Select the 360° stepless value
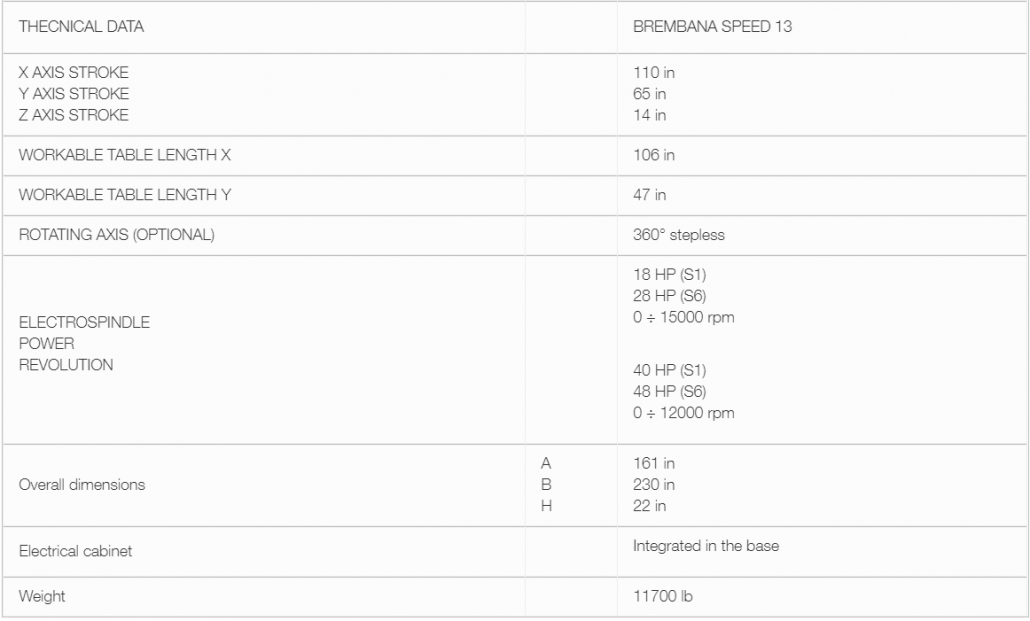Viewport: 1030px width, 621px height. pos(679,235)
